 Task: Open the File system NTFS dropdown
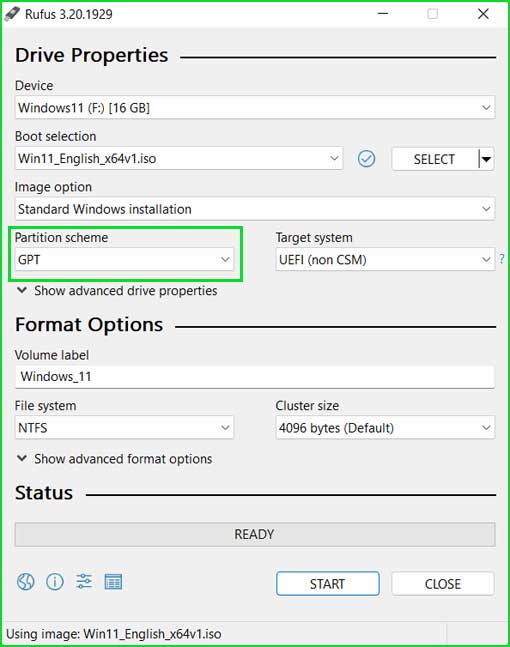(x=124, y=427)
